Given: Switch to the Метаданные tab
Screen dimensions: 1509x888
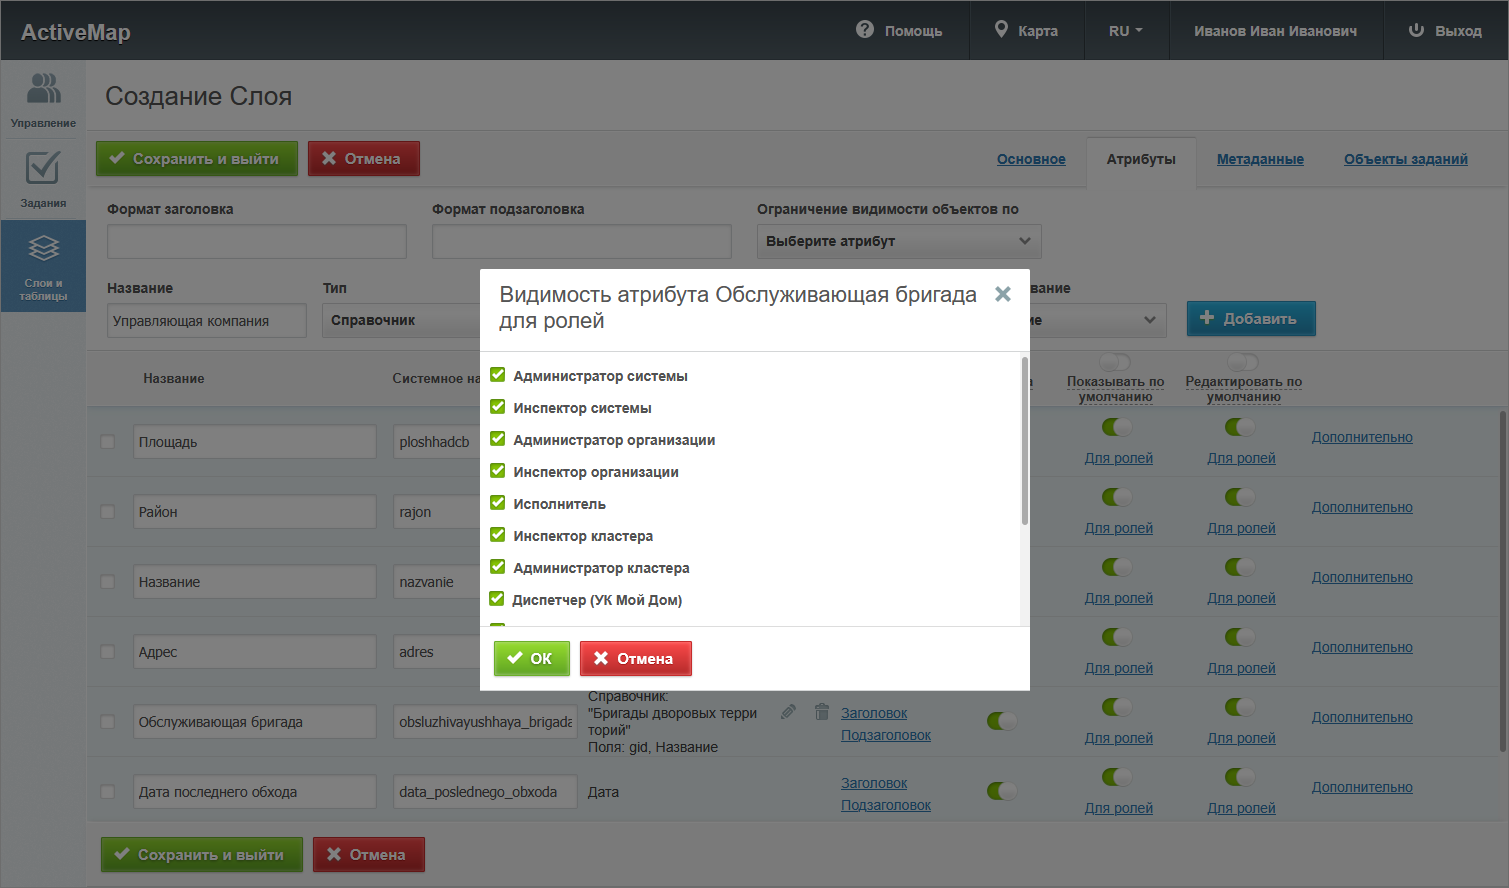Looking at the screenshot, I should tap(1259, 159).
